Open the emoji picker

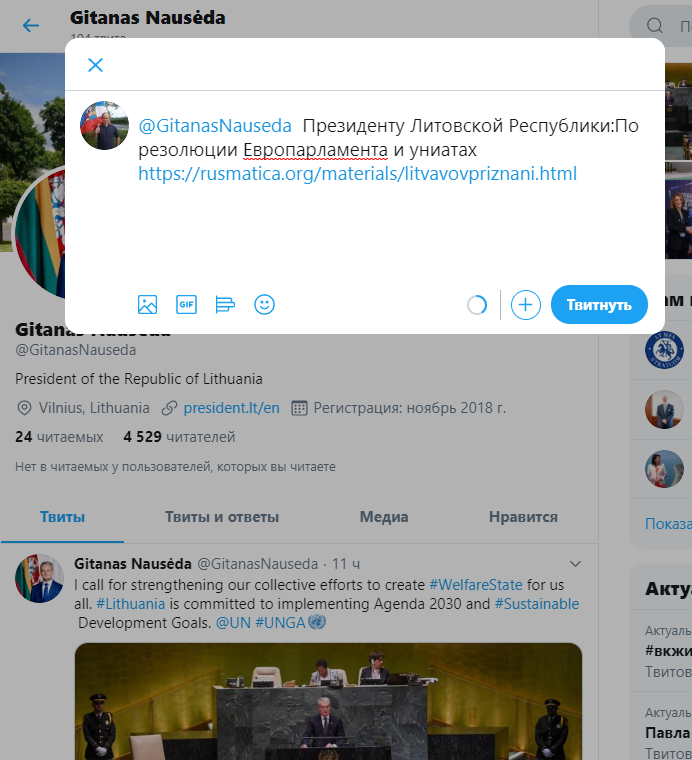coord(264,305)
